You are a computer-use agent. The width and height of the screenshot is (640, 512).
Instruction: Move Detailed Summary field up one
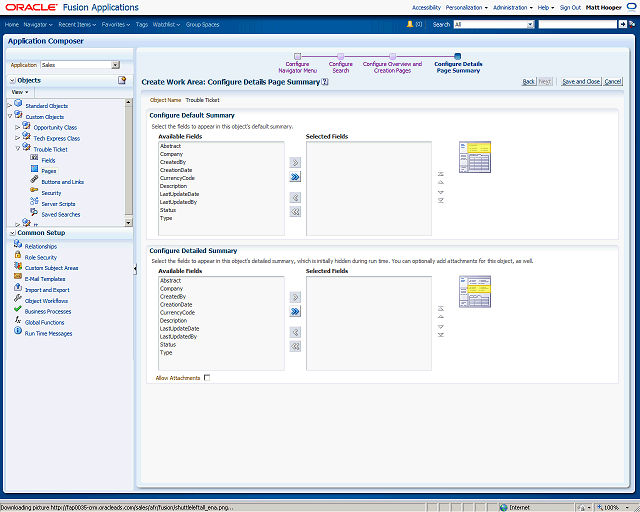point(441,317)
